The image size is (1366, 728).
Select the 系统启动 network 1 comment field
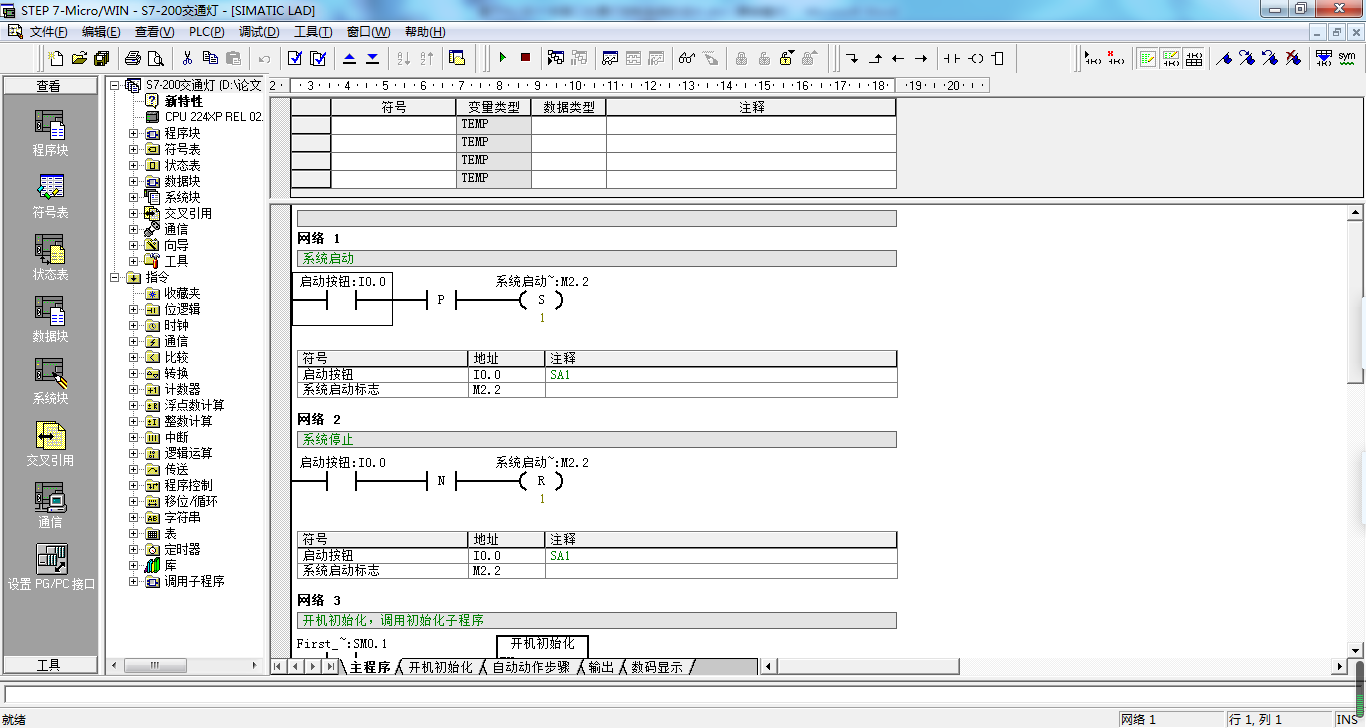point(597,258)
